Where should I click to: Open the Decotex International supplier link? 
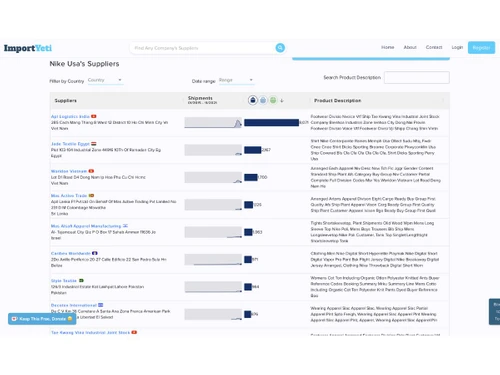coord(74,305)
